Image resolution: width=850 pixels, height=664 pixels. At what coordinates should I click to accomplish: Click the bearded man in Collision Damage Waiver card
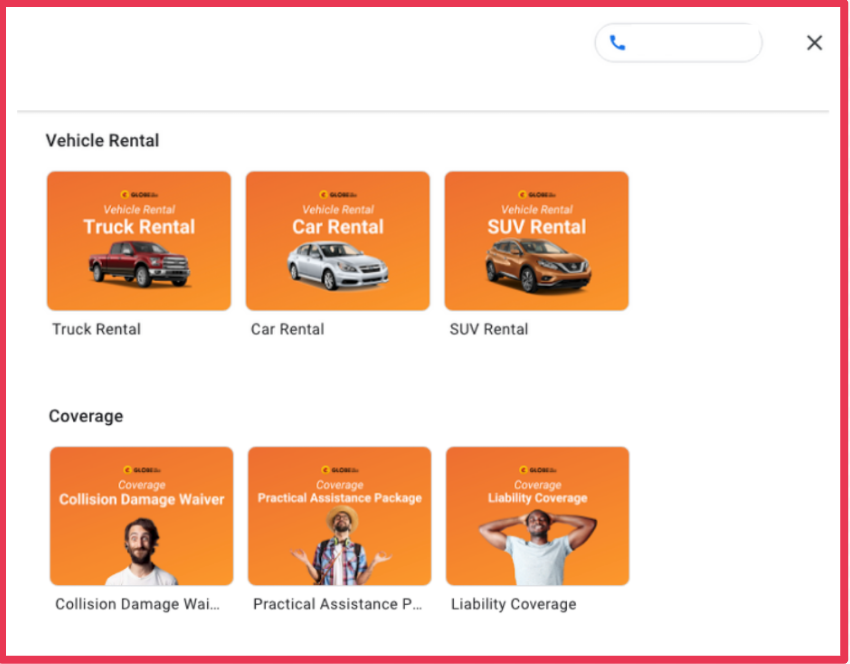[142, 550]
